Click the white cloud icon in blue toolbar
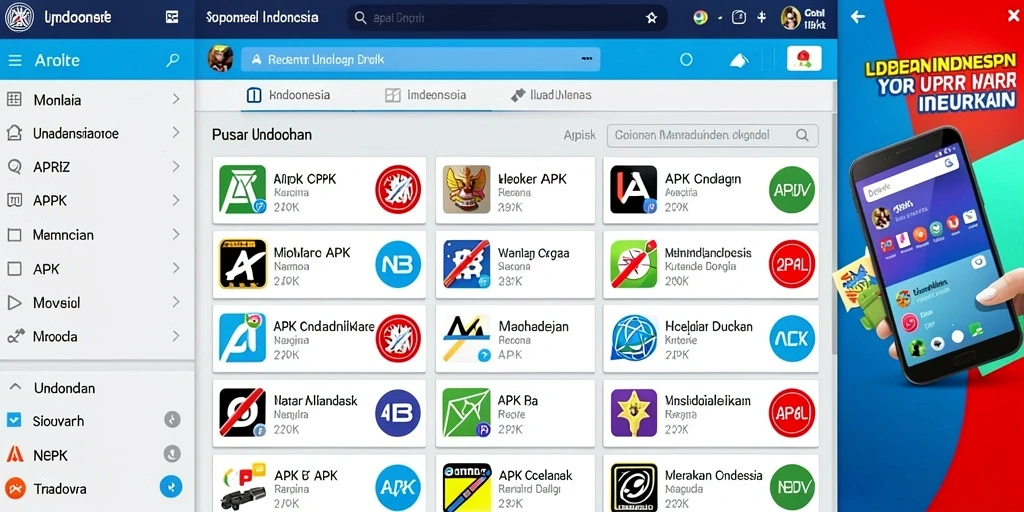 739,61
